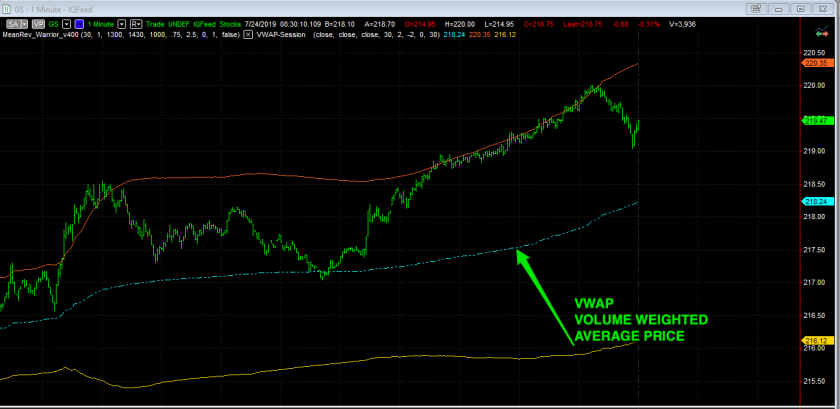Click the IQFeed label in the header
Image resolution: width=840 pixels, height=409 pixels.
pos(205,24)
